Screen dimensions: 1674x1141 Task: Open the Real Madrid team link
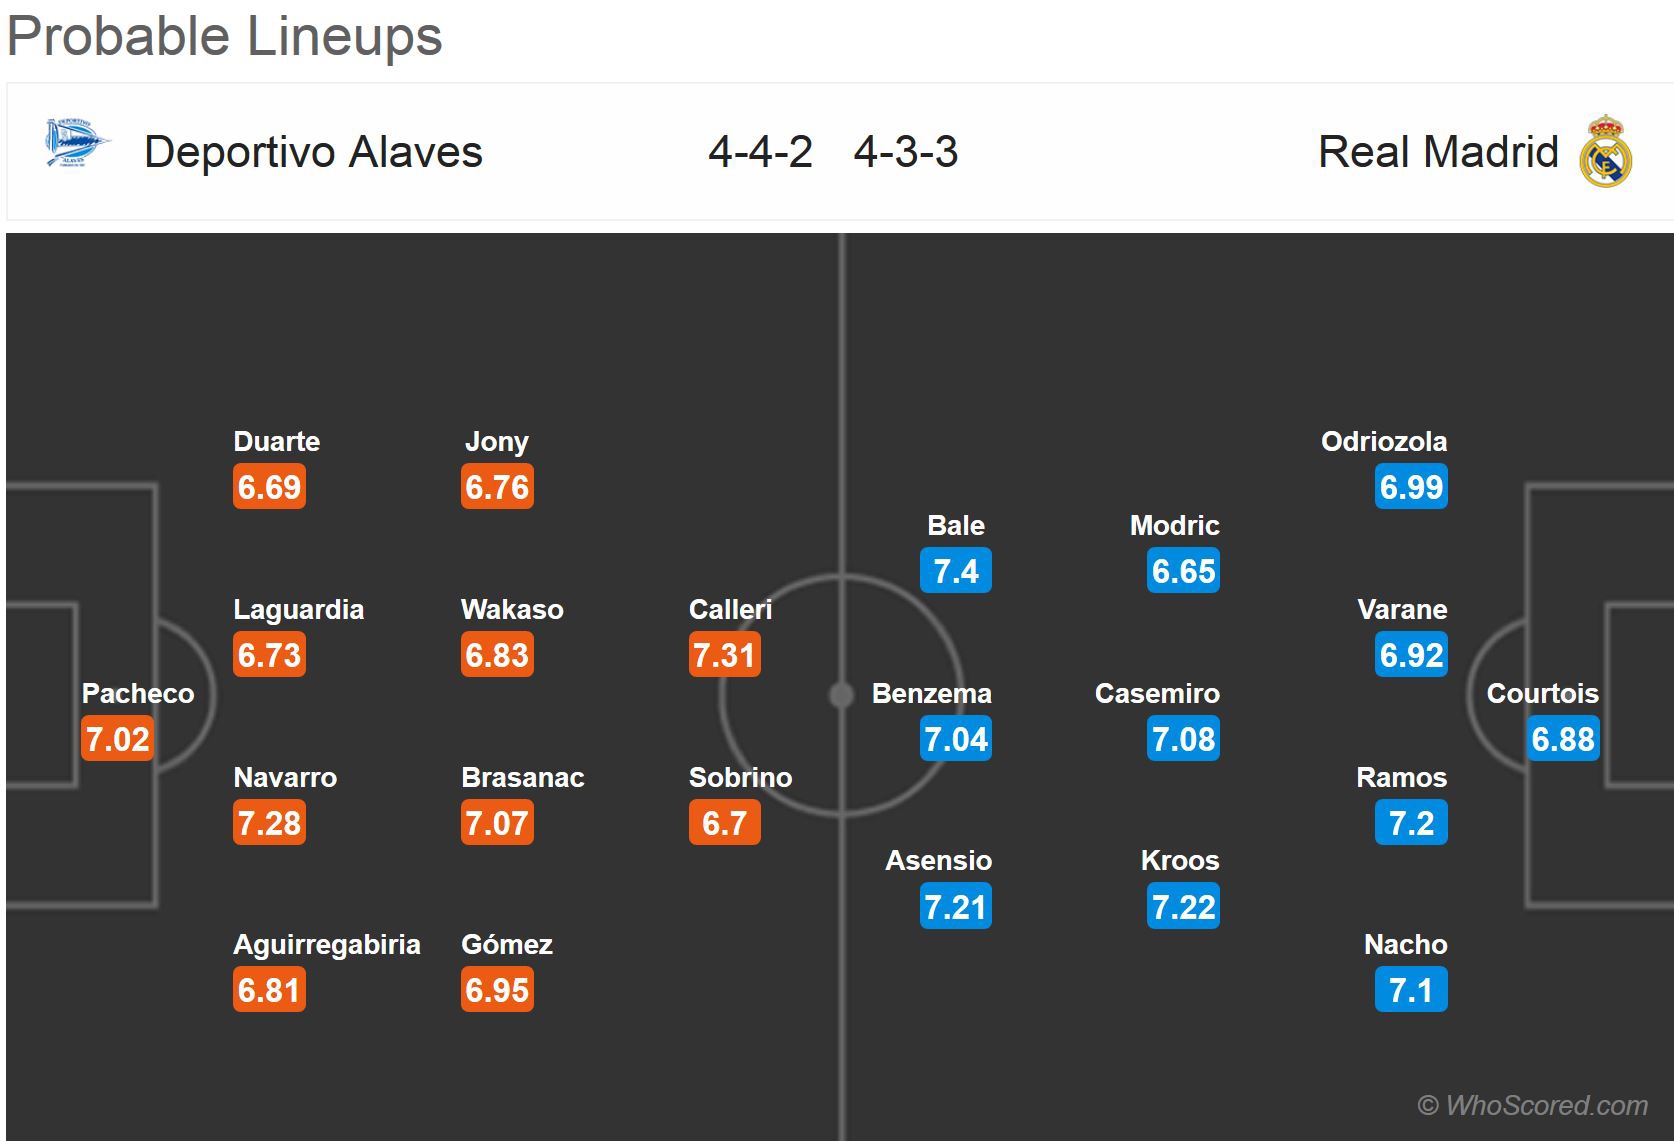pyautogui.click(x=1438, y=152)
